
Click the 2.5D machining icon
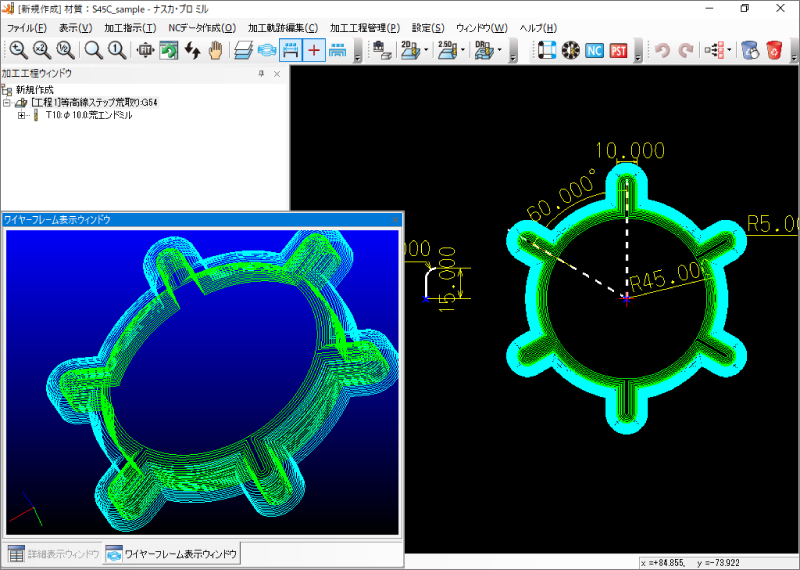point(447,50)
